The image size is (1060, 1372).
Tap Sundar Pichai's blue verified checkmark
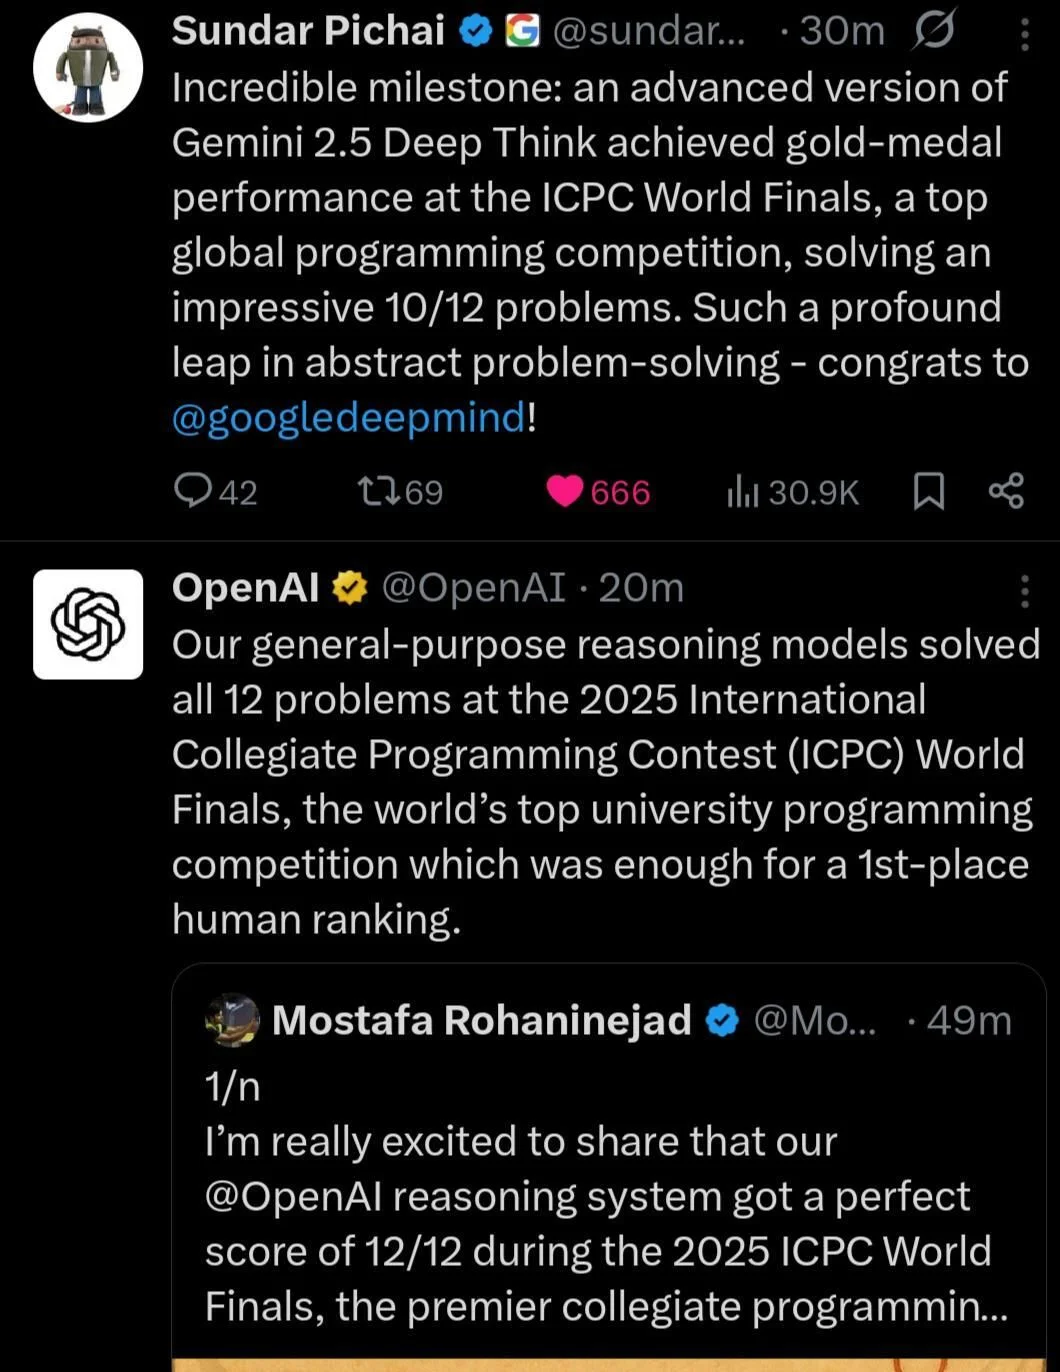pos(477,31)
